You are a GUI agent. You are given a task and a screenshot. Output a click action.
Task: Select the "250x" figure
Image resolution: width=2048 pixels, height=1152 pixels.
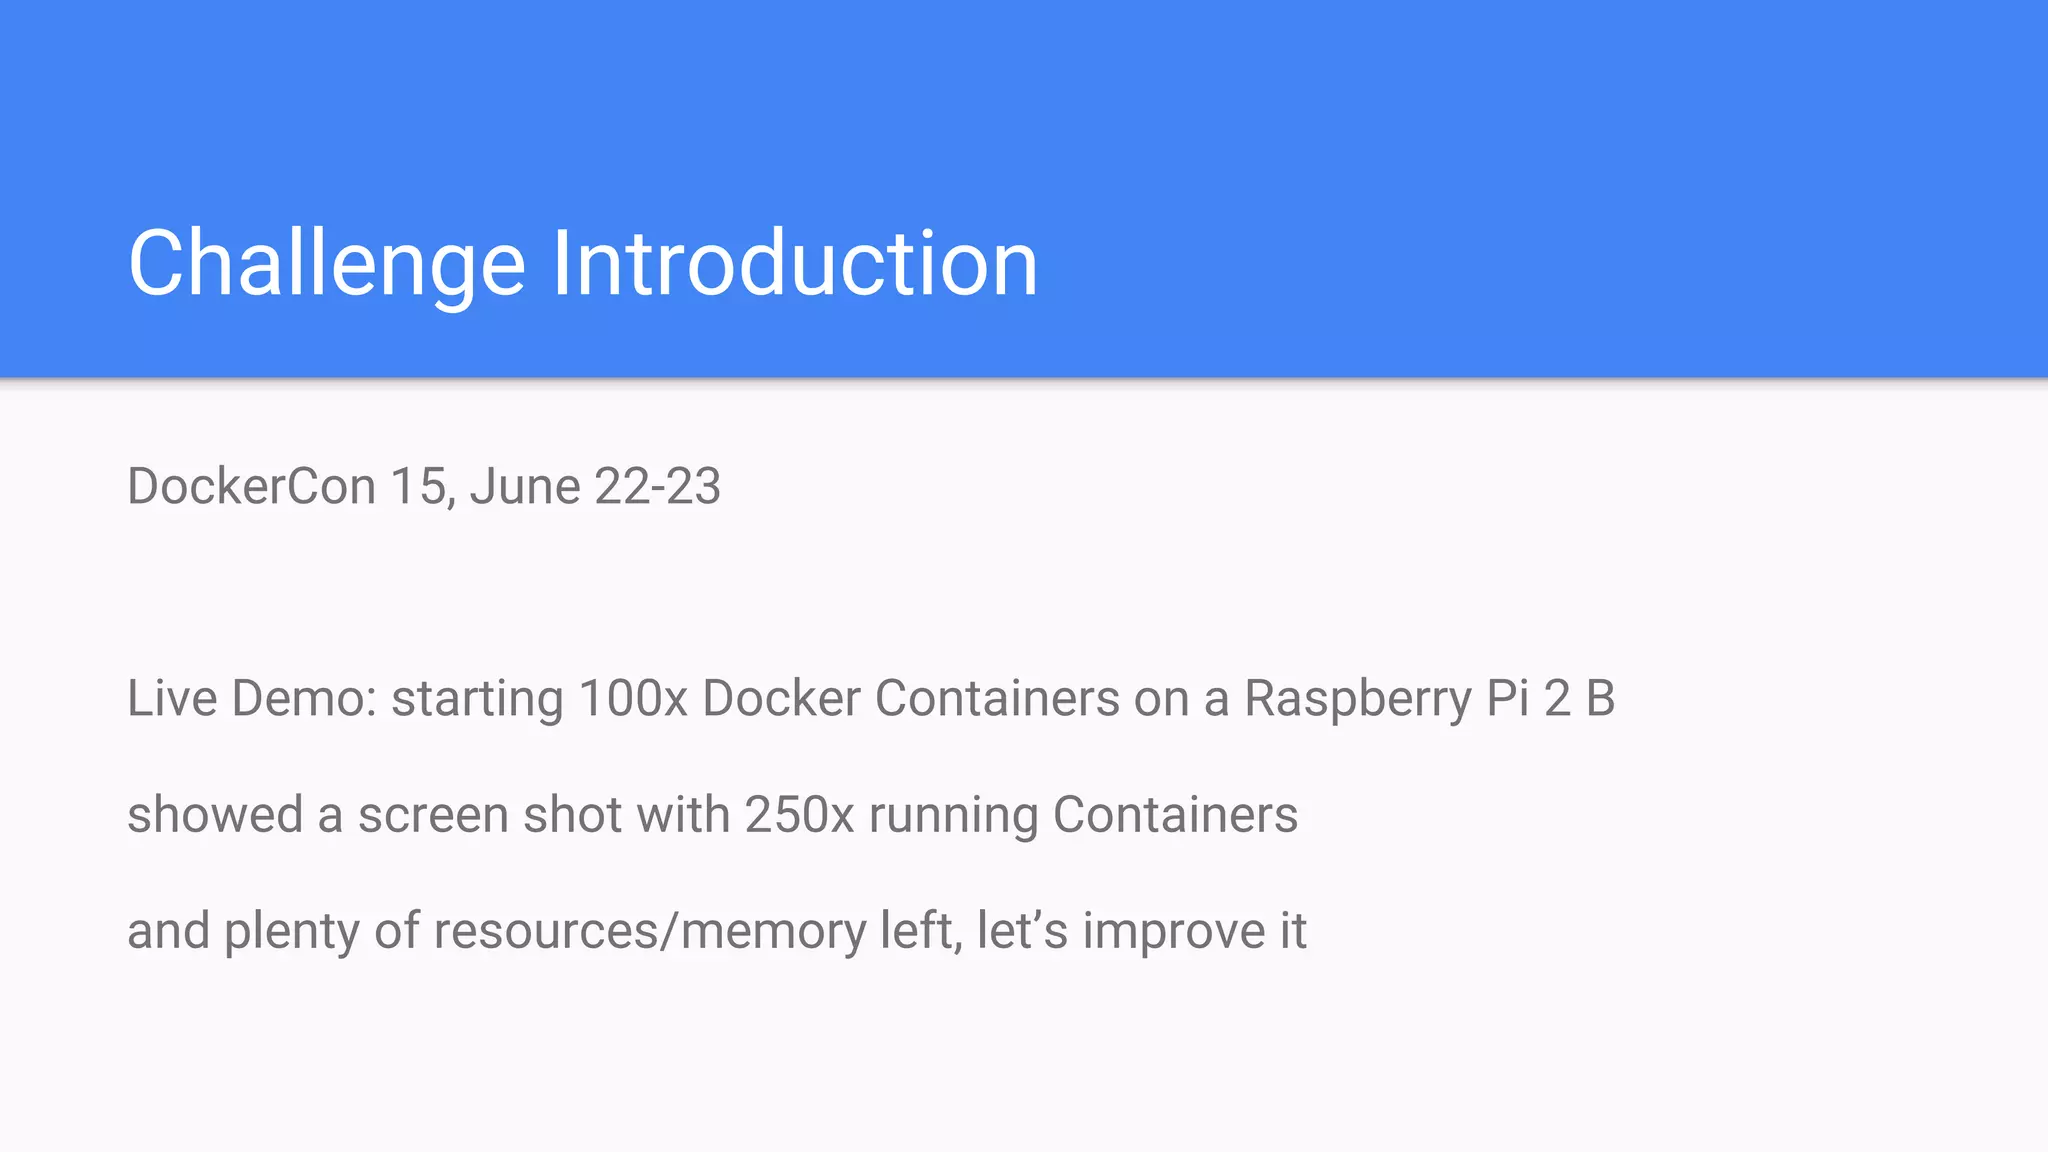pyautogui.click(x=799, y=814)
